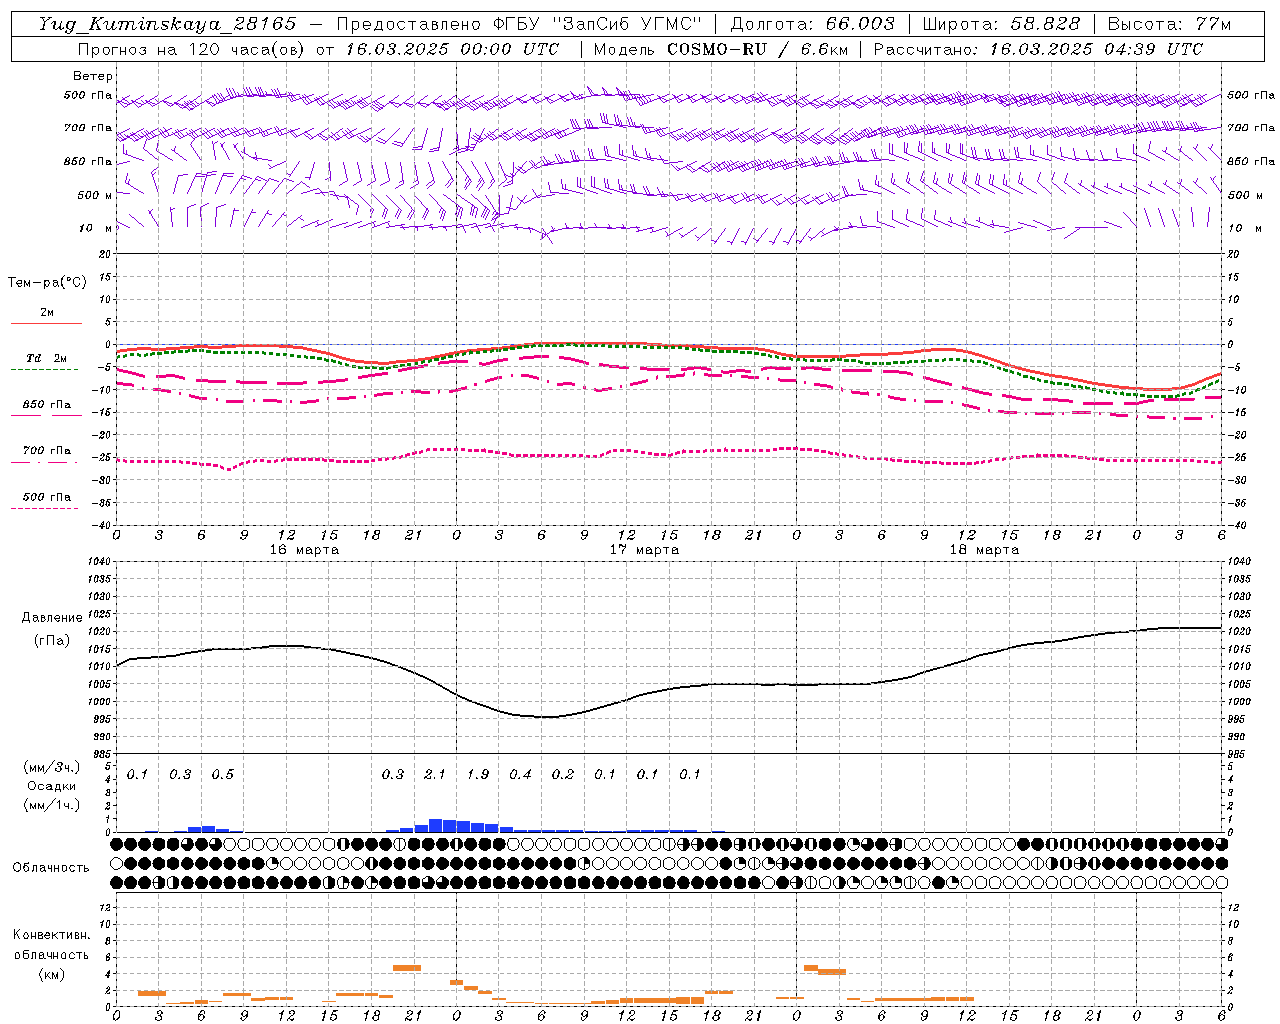Click the 500 гПа legend entry above dotted line
Image resolution: width=1280 pixels, height=1024 pixels.
[47, 497]
